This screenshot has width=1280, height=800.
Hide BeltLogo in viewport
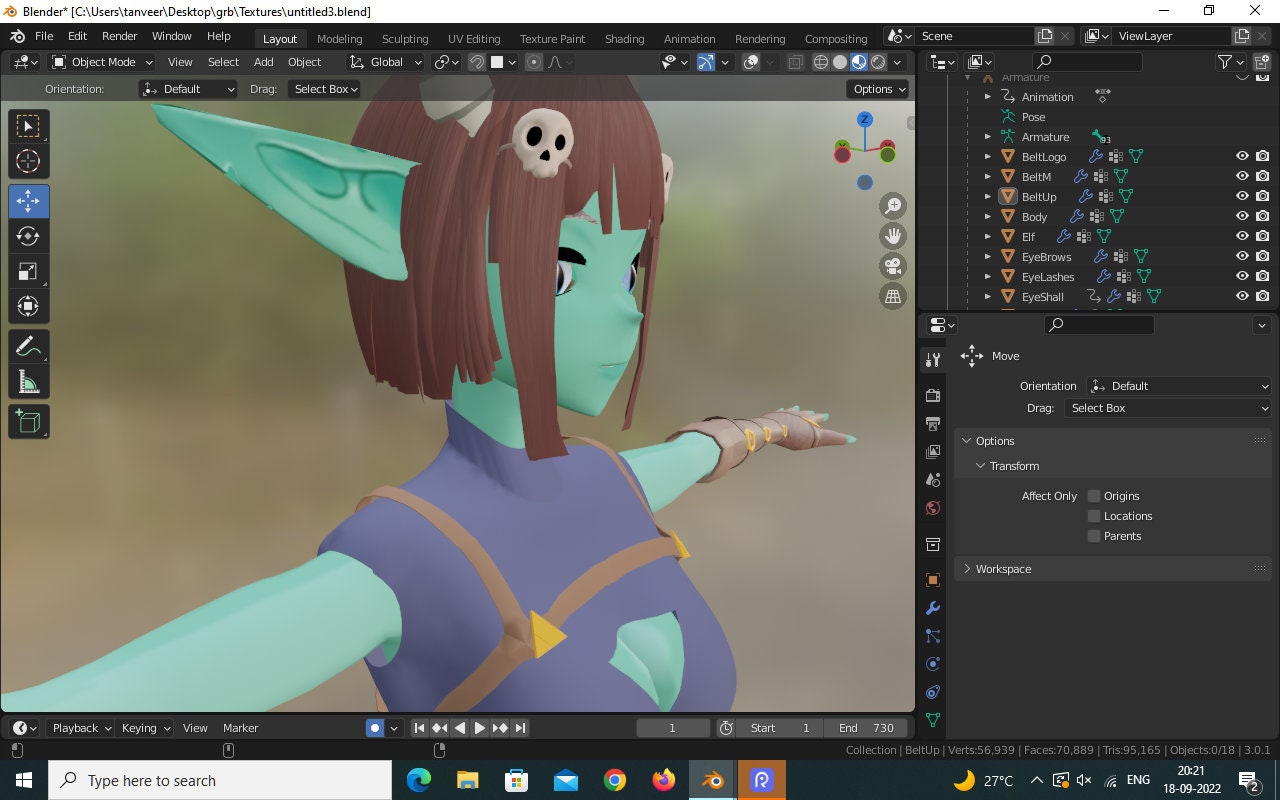(1242, 156)
